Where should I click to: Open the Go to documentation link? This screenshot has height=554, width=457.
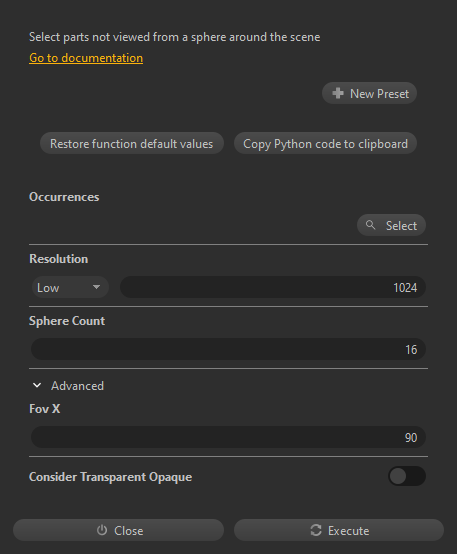[86, 58]
